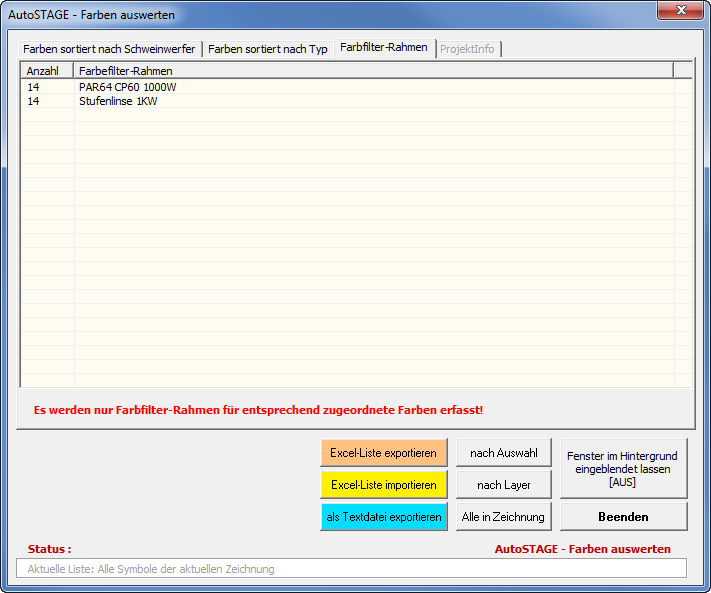Viewport: 711px width, 593px height.
Task: Choose the nach Auswahl button
Action: pyautogui.click(x=503, y=453)
